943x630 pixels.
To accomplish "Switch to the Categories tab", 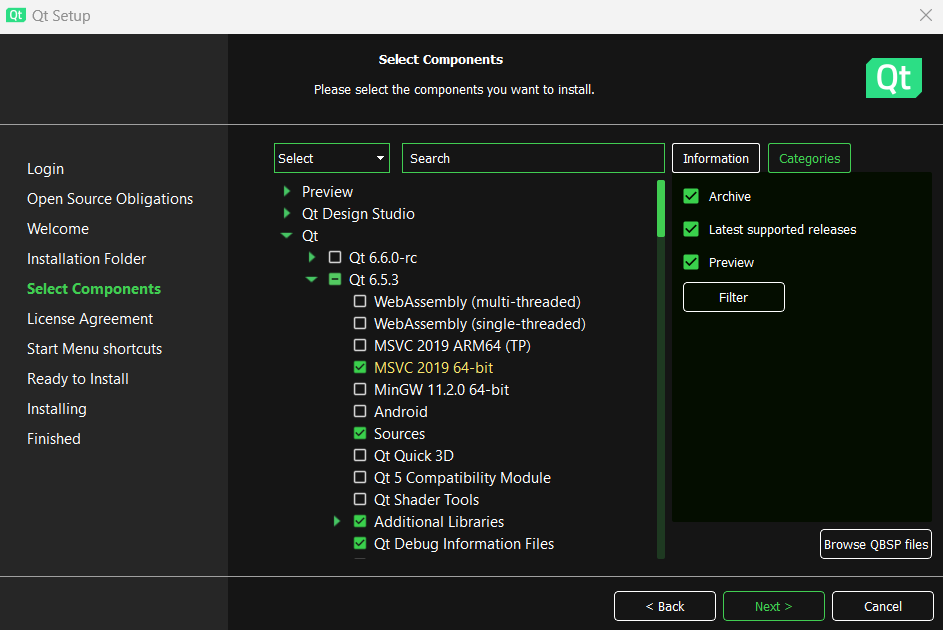I will click(x=809, y=158).
